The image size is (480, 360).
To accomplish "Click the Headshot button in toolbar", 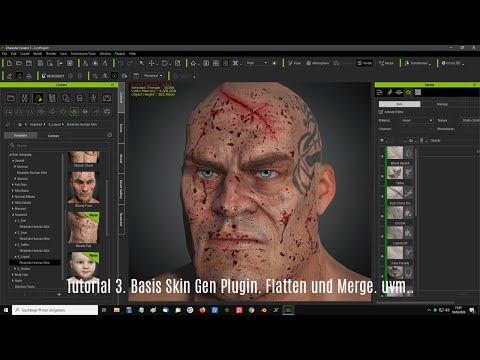I will pyautogui.click(x=53, y=76).
